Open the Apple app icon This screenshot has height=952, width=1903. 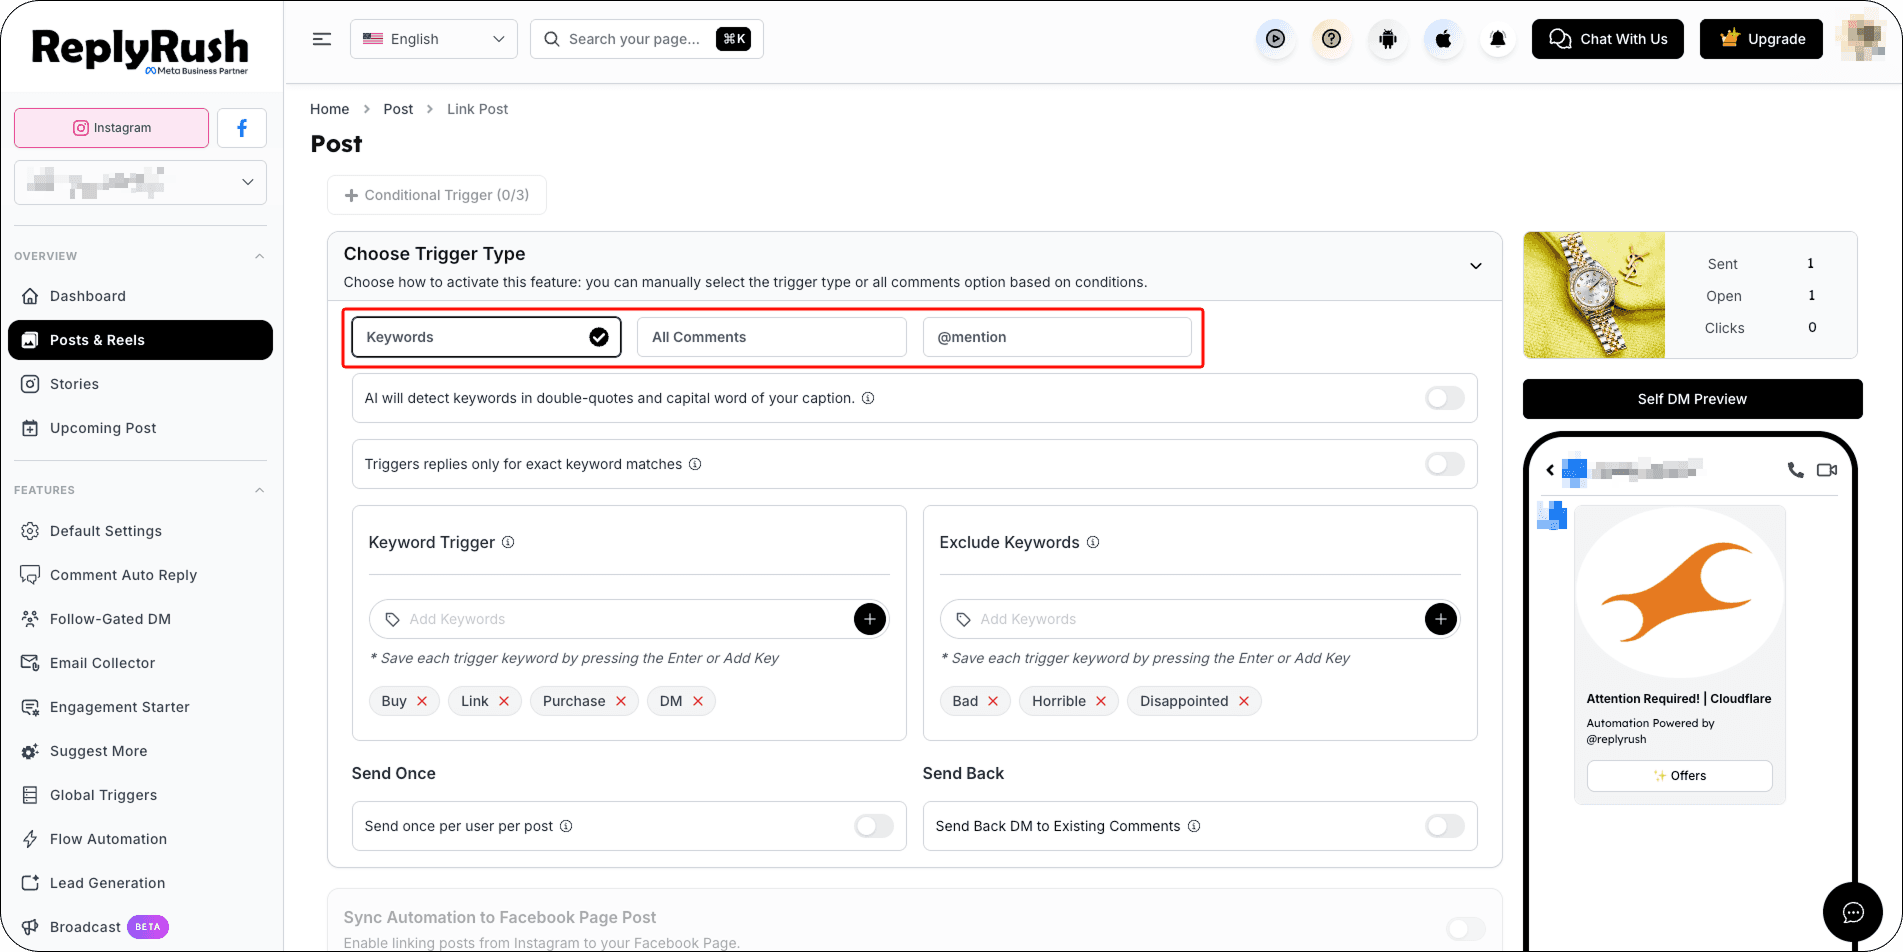pyautogui.click(x=1443, y=39)
